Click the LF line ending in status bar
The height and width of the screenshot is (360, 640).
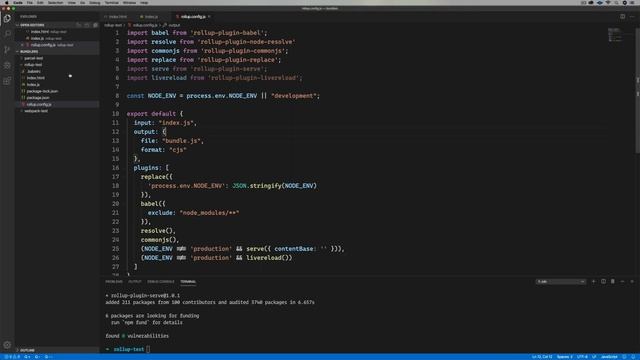click(x=594, y=357)
